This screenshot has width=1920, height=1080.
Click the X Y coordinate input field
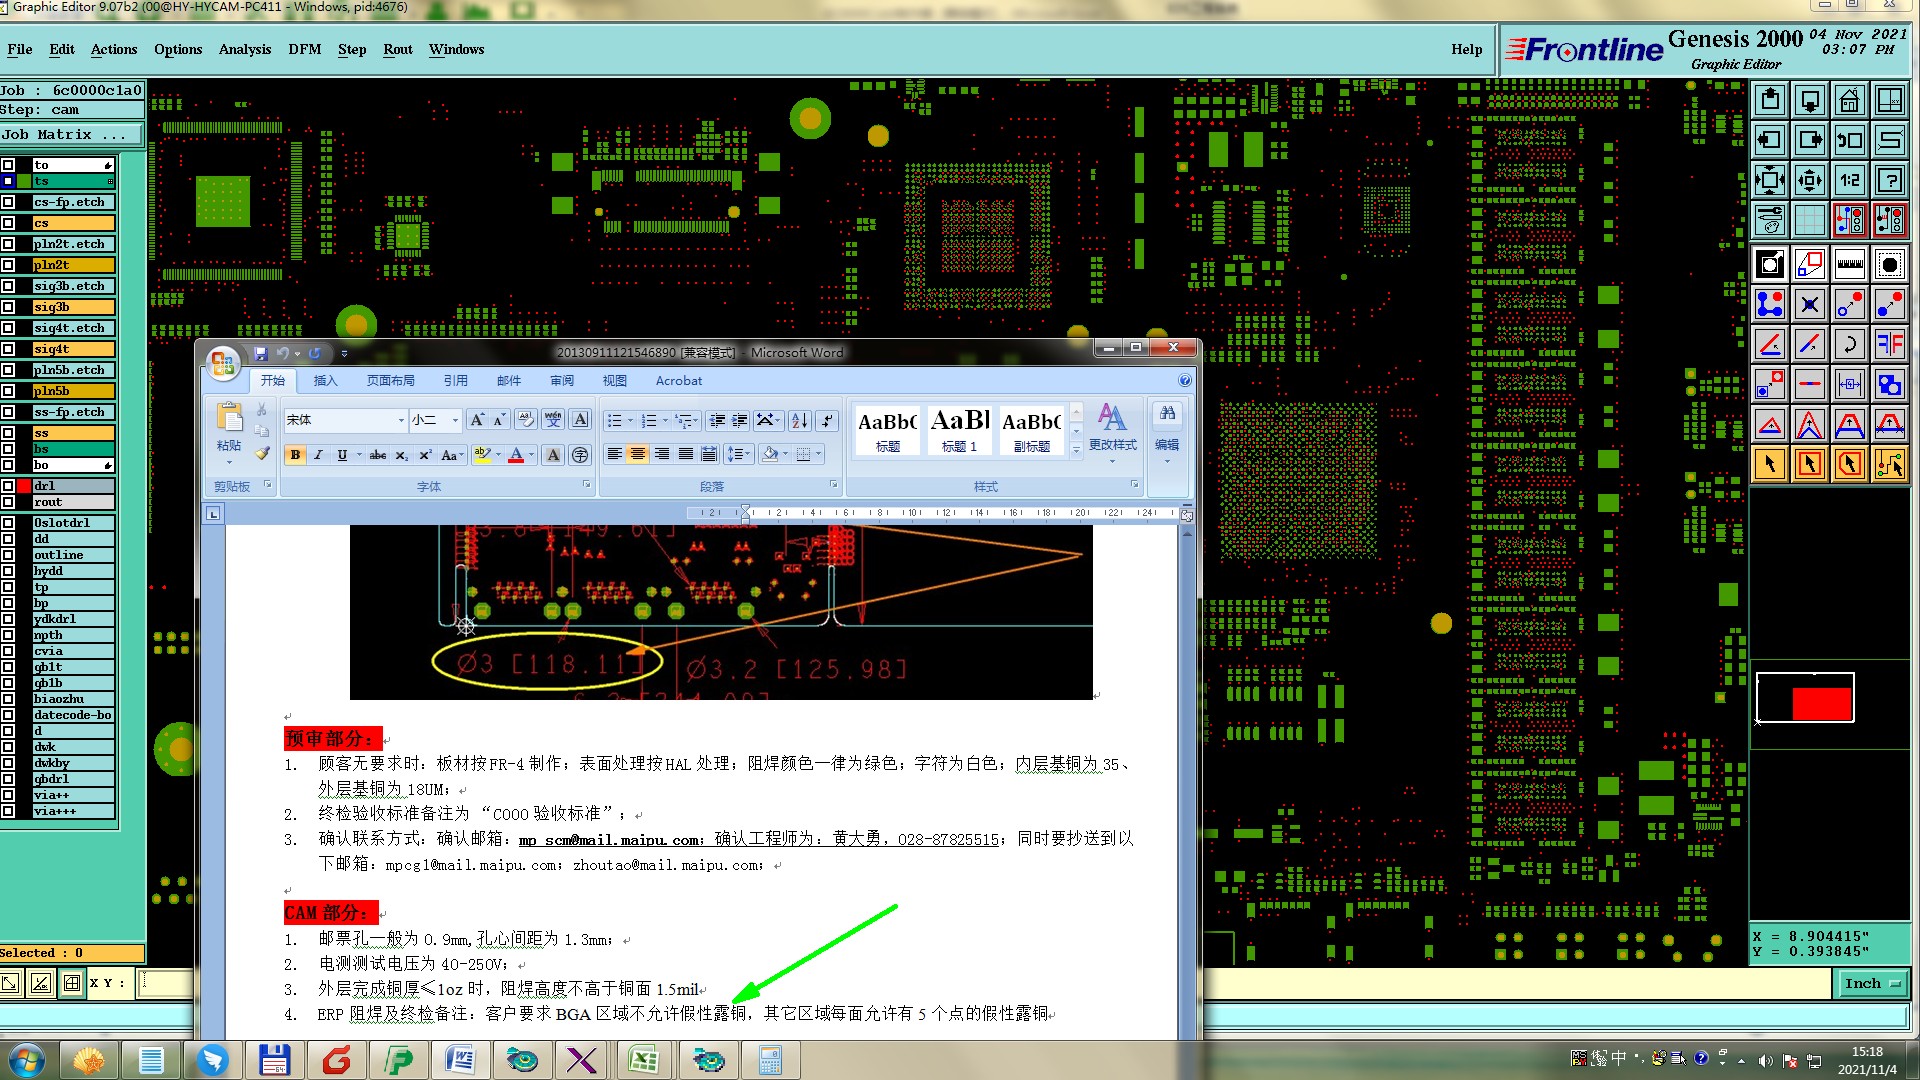coord(165,983)
